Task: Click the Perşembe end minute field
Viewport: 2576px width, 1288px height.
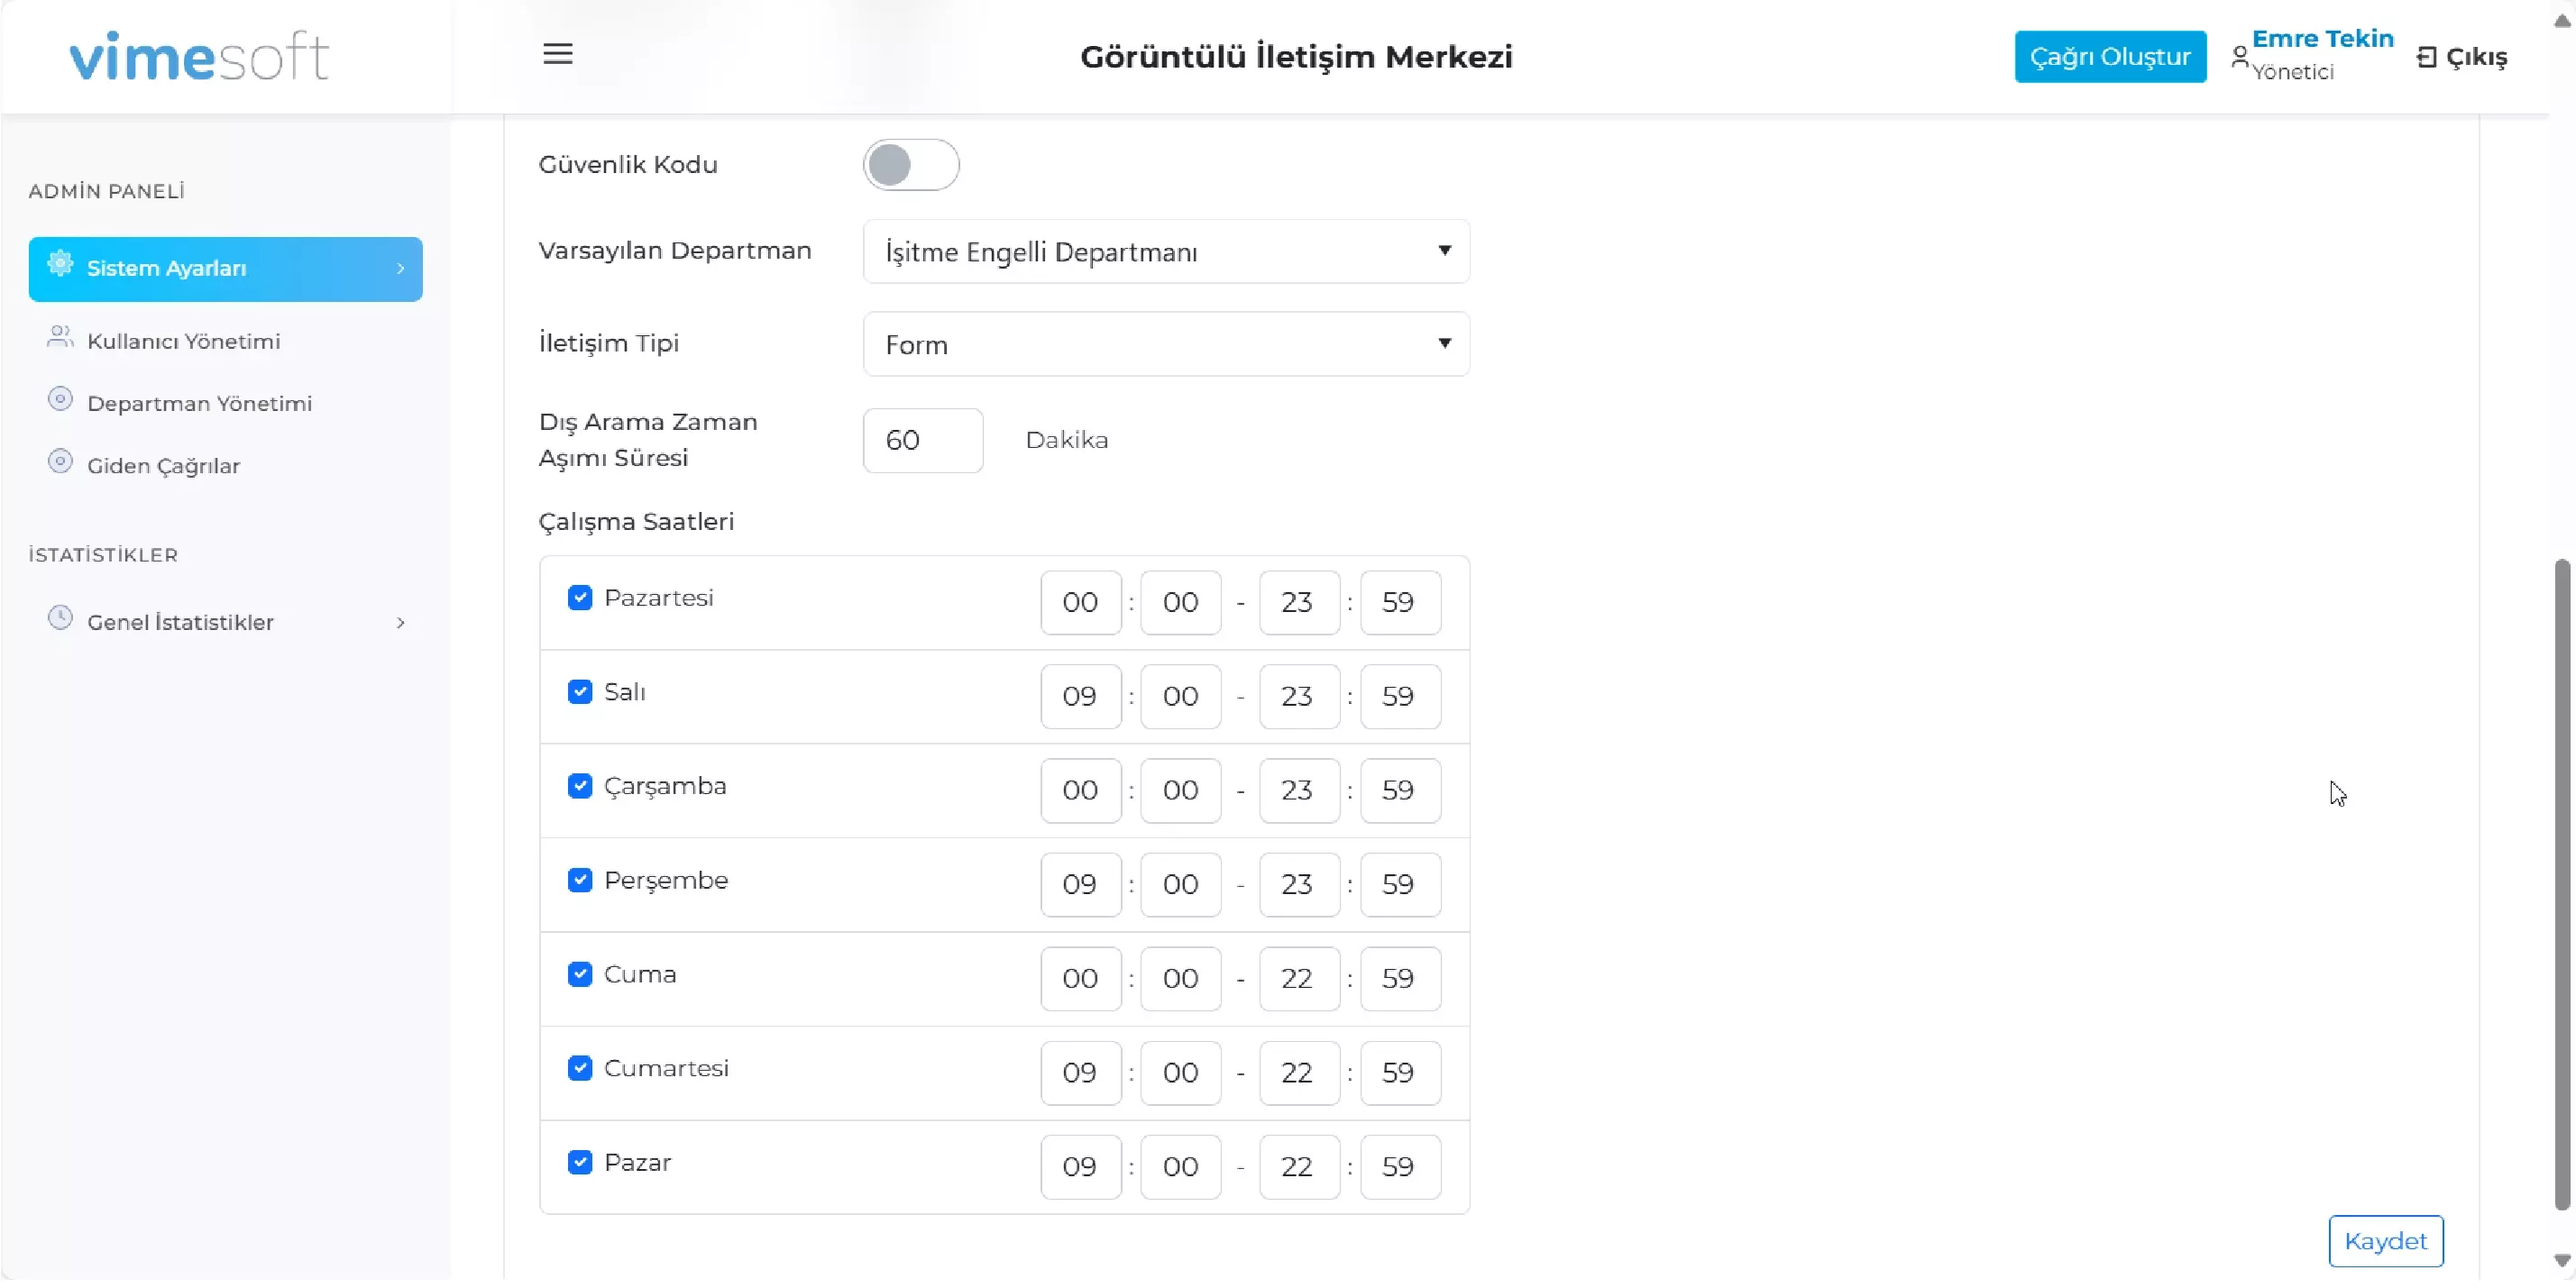Action: [x=1400, y=885]
